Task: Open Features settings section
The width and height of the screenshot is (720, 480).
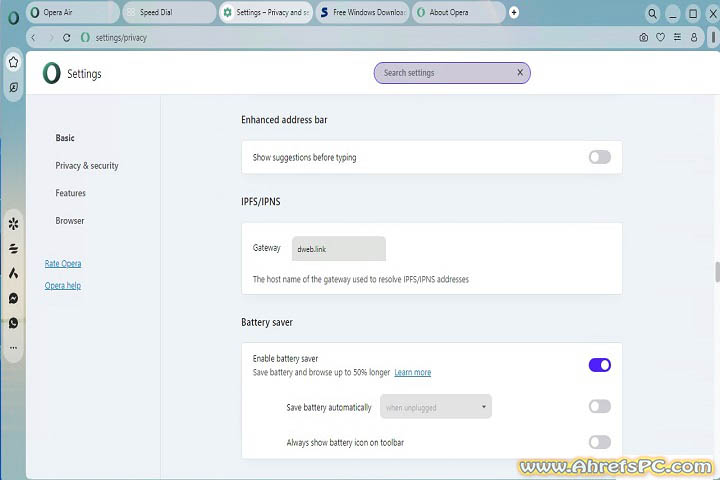Action: (70, 193)
